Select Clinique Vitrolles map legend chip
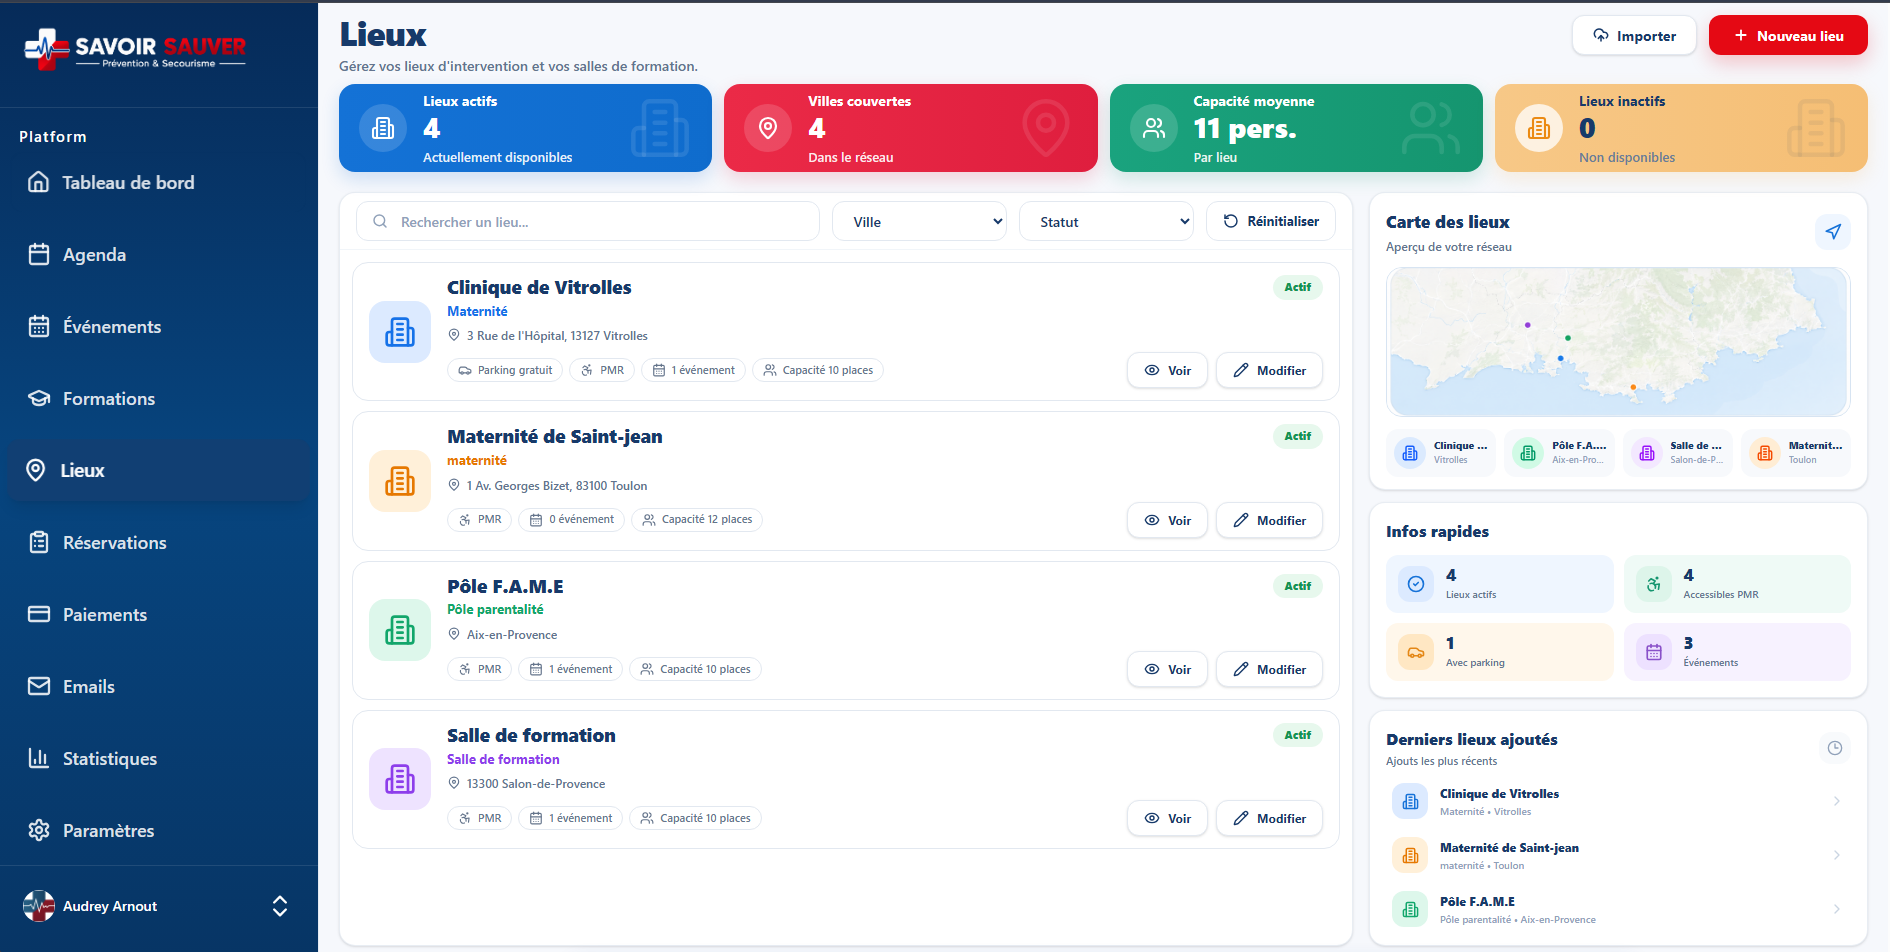1890x952 pixels. [x=1441, y=453]
